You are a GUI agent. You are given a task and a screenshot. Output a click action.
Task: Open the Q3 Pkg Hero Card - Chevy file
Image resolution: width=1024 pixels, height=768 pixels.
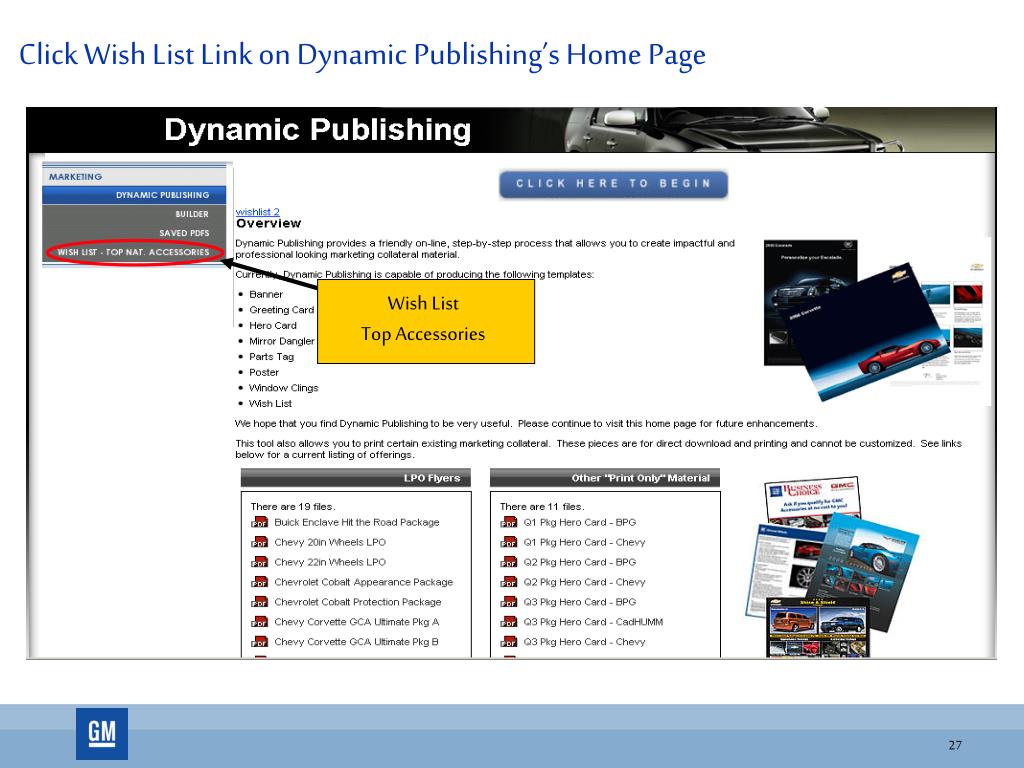point(584,642)
